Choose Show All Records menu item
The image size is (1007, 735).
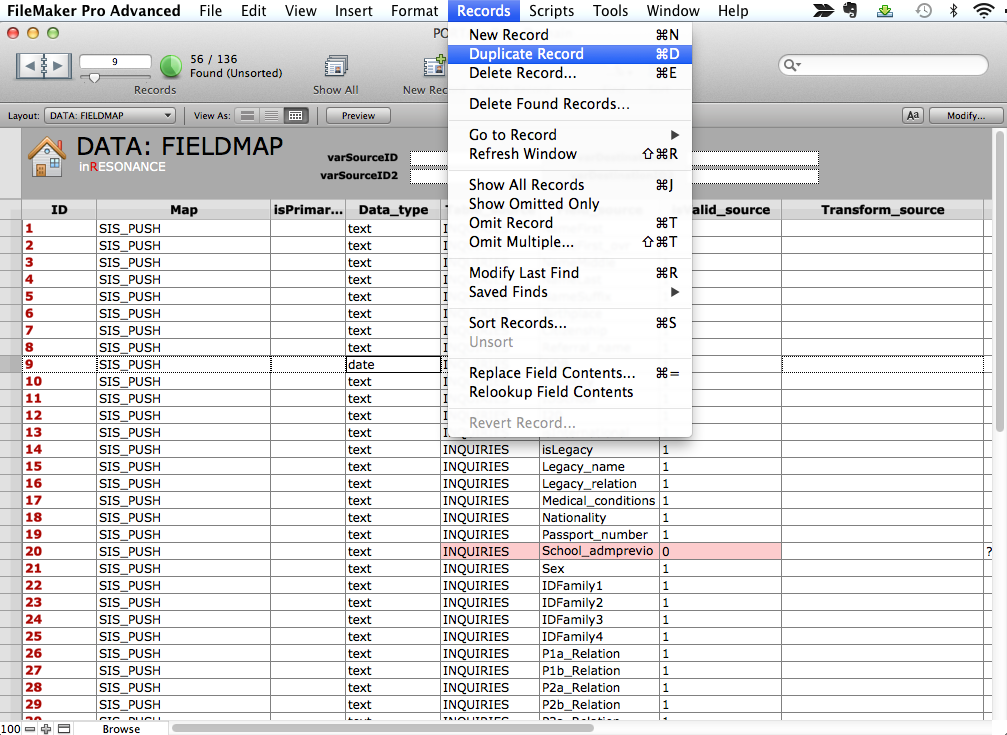coord(570,185)
